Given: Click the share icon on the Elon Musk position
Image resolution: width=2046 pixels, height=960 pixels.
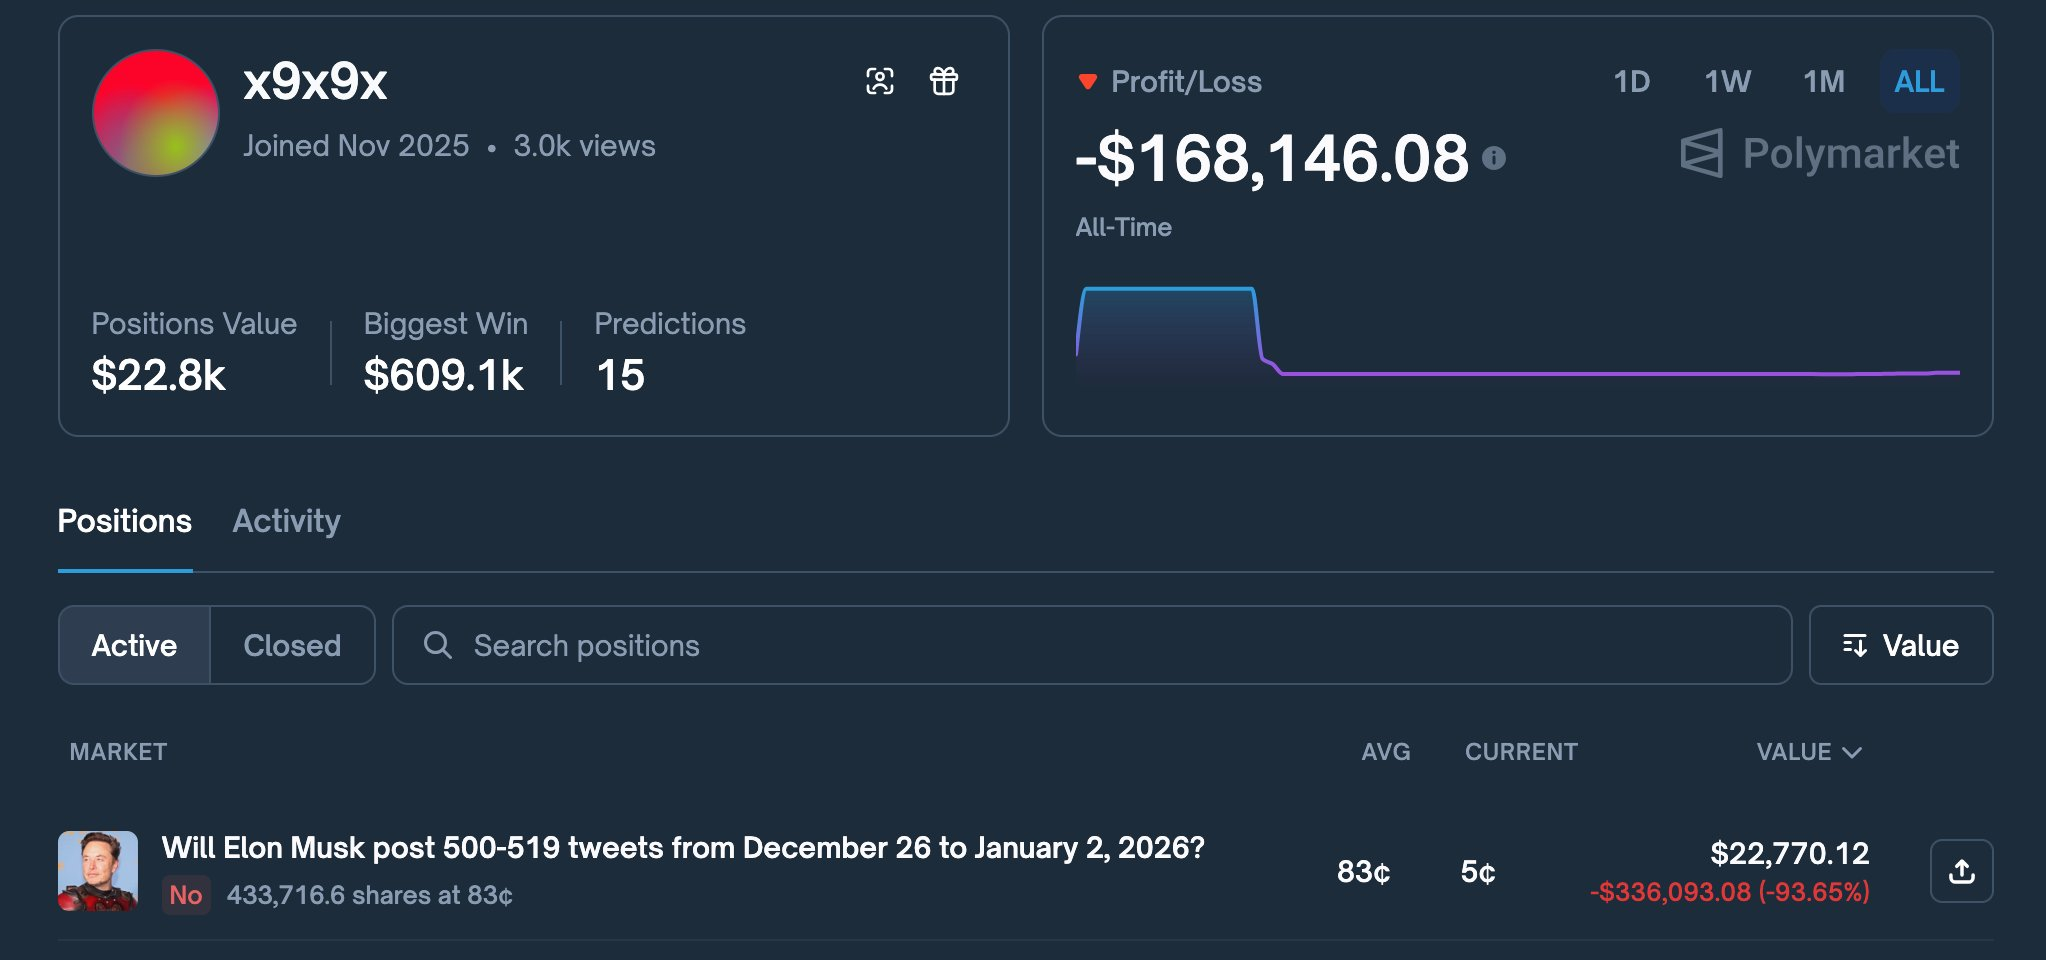Looking at the screenshot, I should click(x=1961, y=871).
